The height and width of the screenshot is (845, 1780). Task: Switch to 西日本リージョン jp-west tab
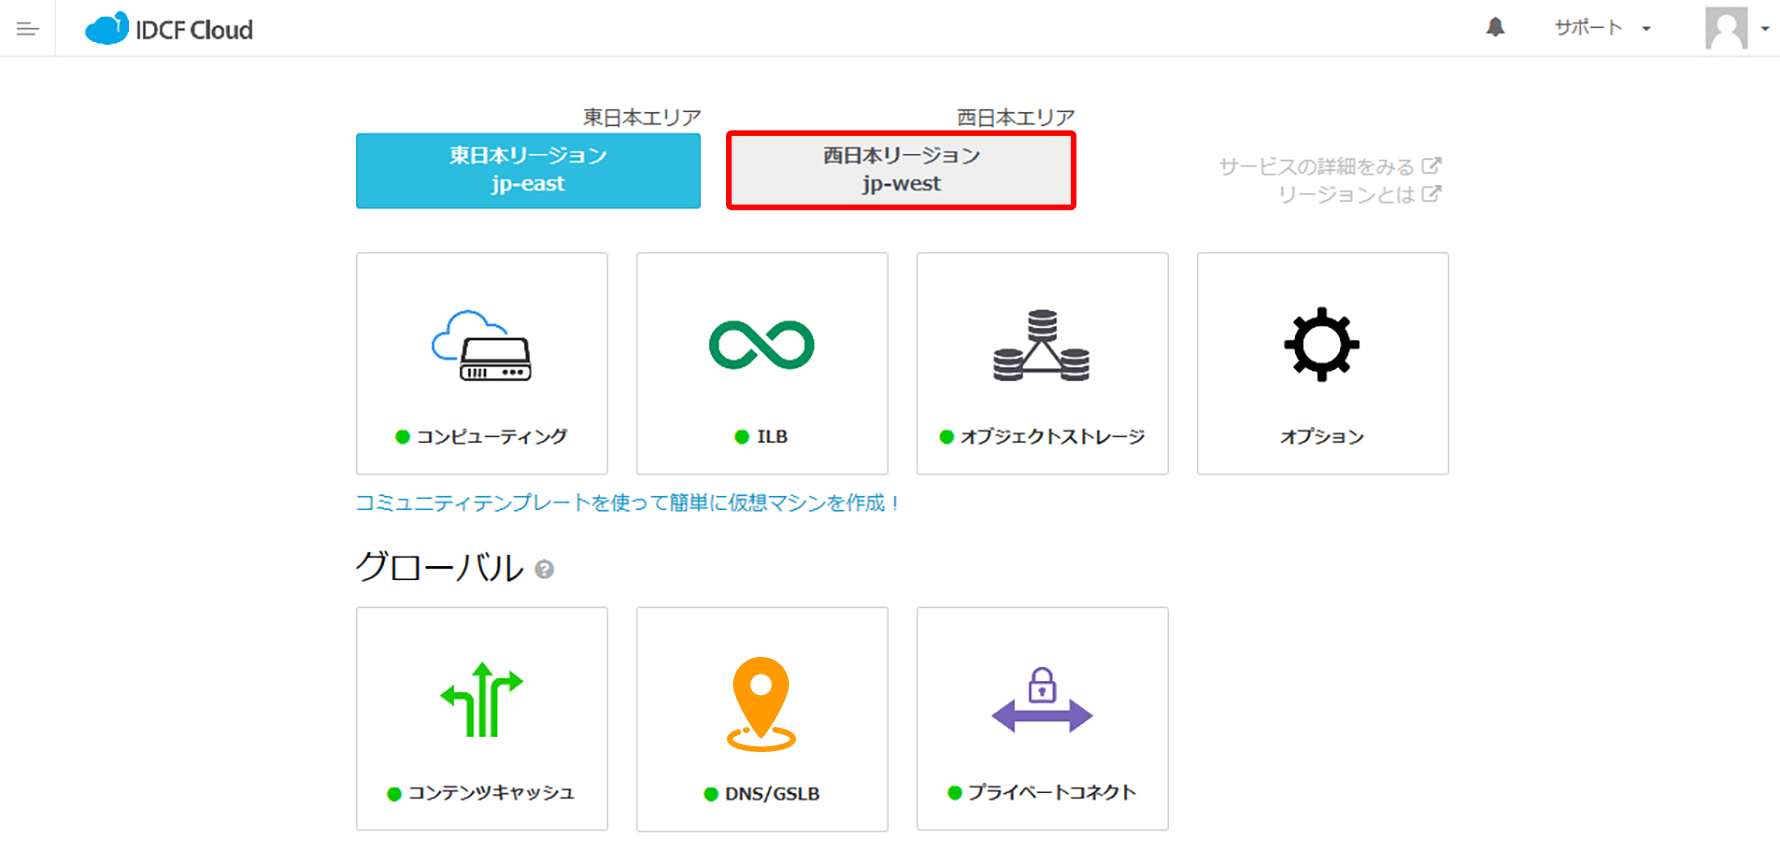[901, 170]
